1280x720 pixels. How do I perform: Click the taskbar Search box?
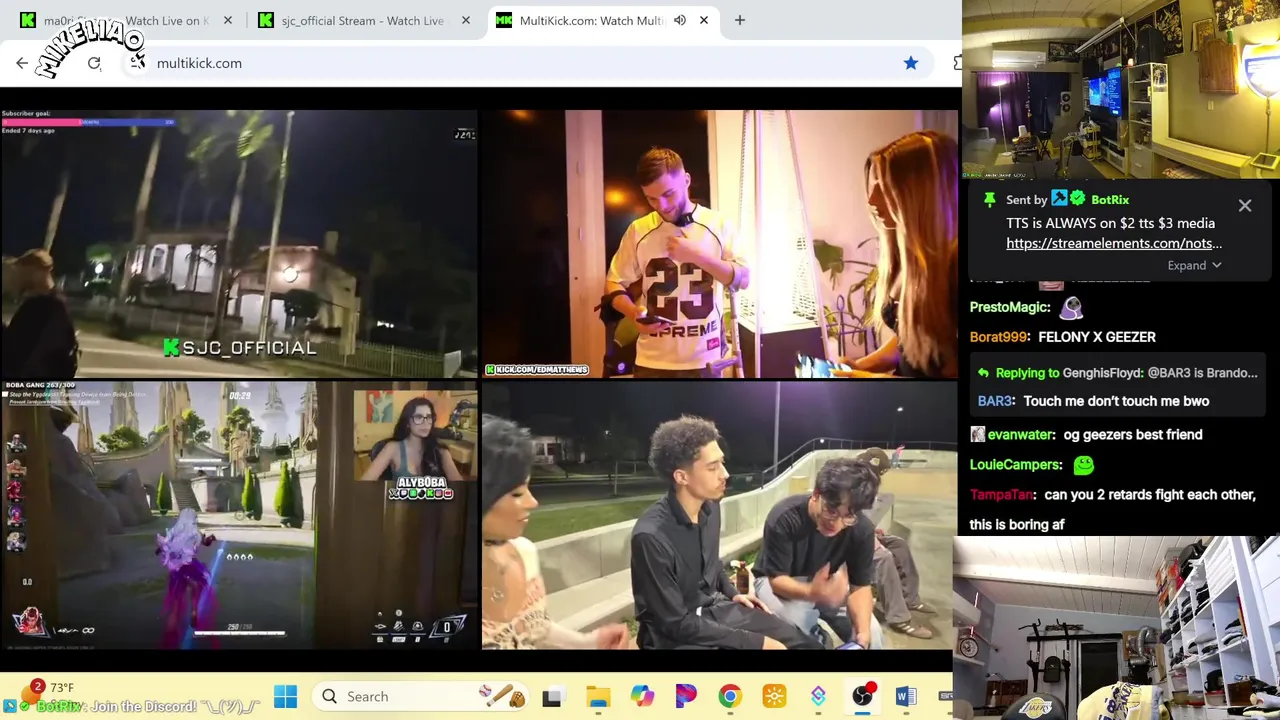point(420,696)
